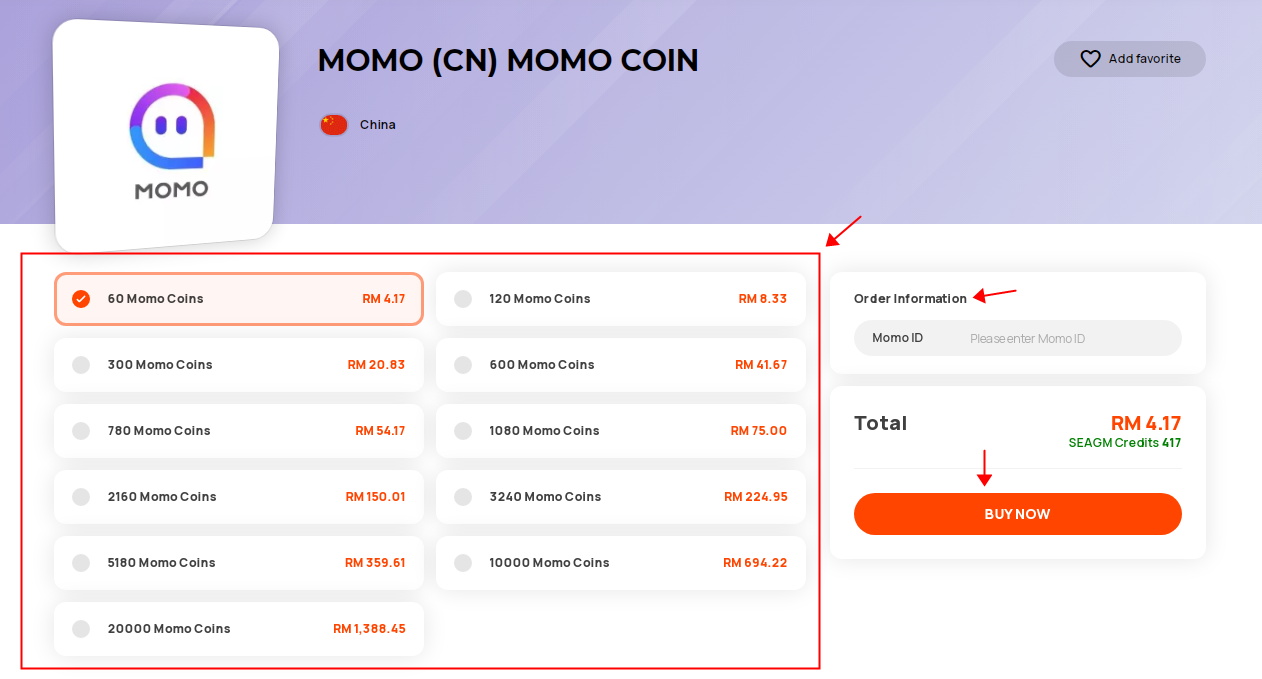The width and height of the screenshot is (1262, 679).
Task: Click the China flag icon
Action: coord(333,125)
